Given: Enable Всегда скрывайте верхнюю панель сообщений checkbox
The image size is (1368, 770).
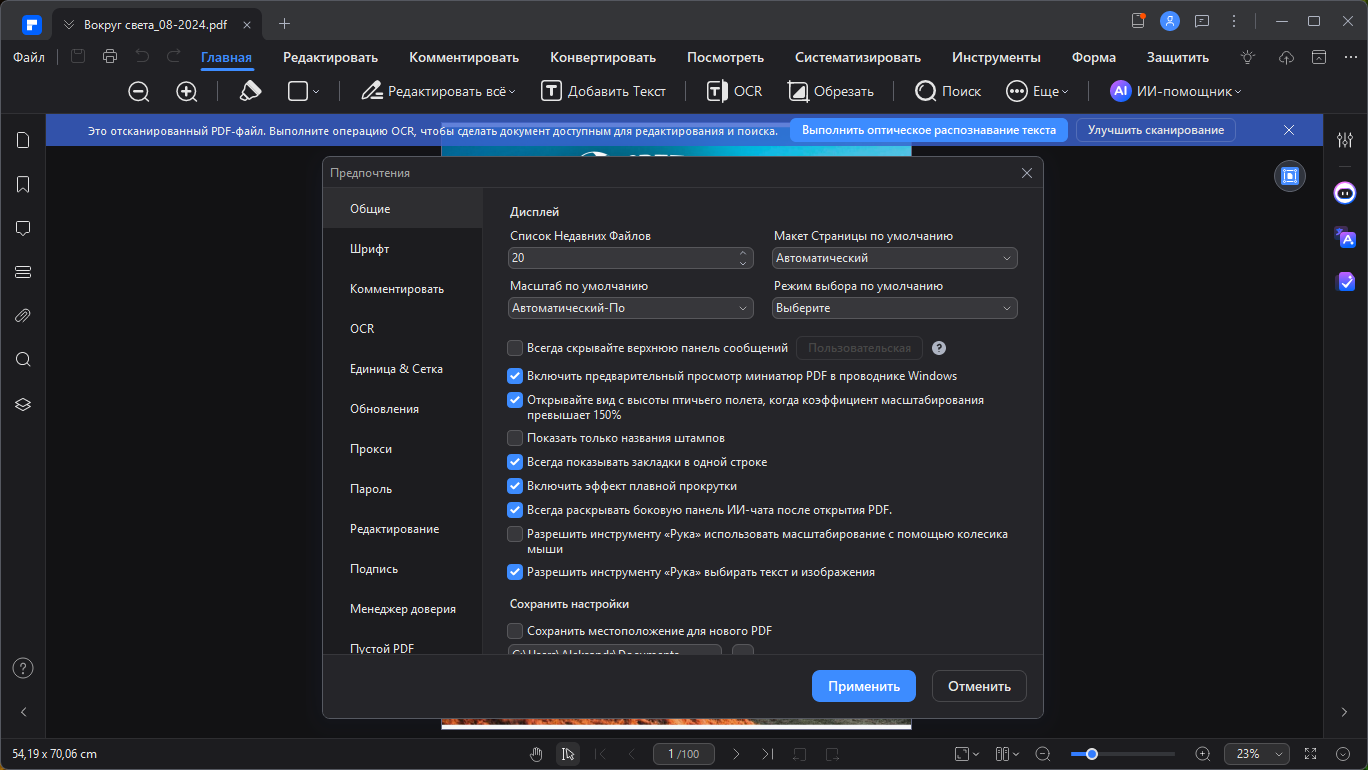Looking at the screenshot, I should click(515, 348).
